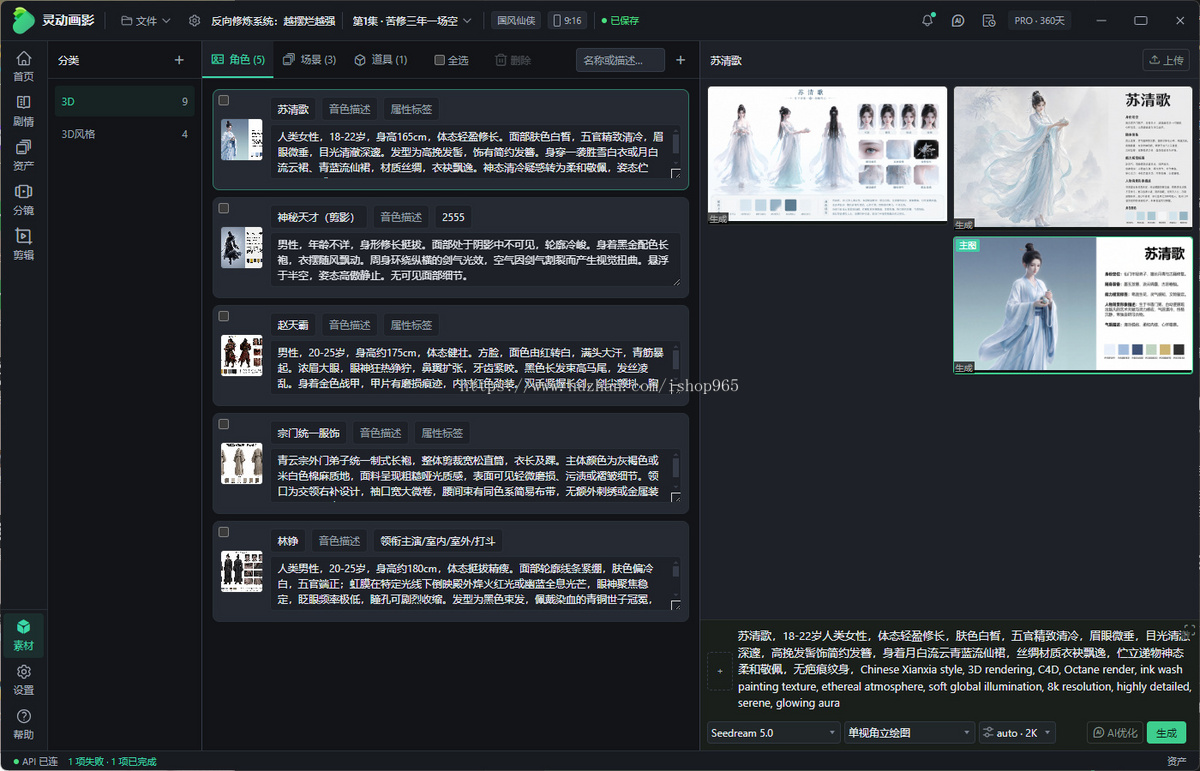Open the task list icon beside PRO badge
Screen dimensions: 1200x771
(x=989, y=20)
